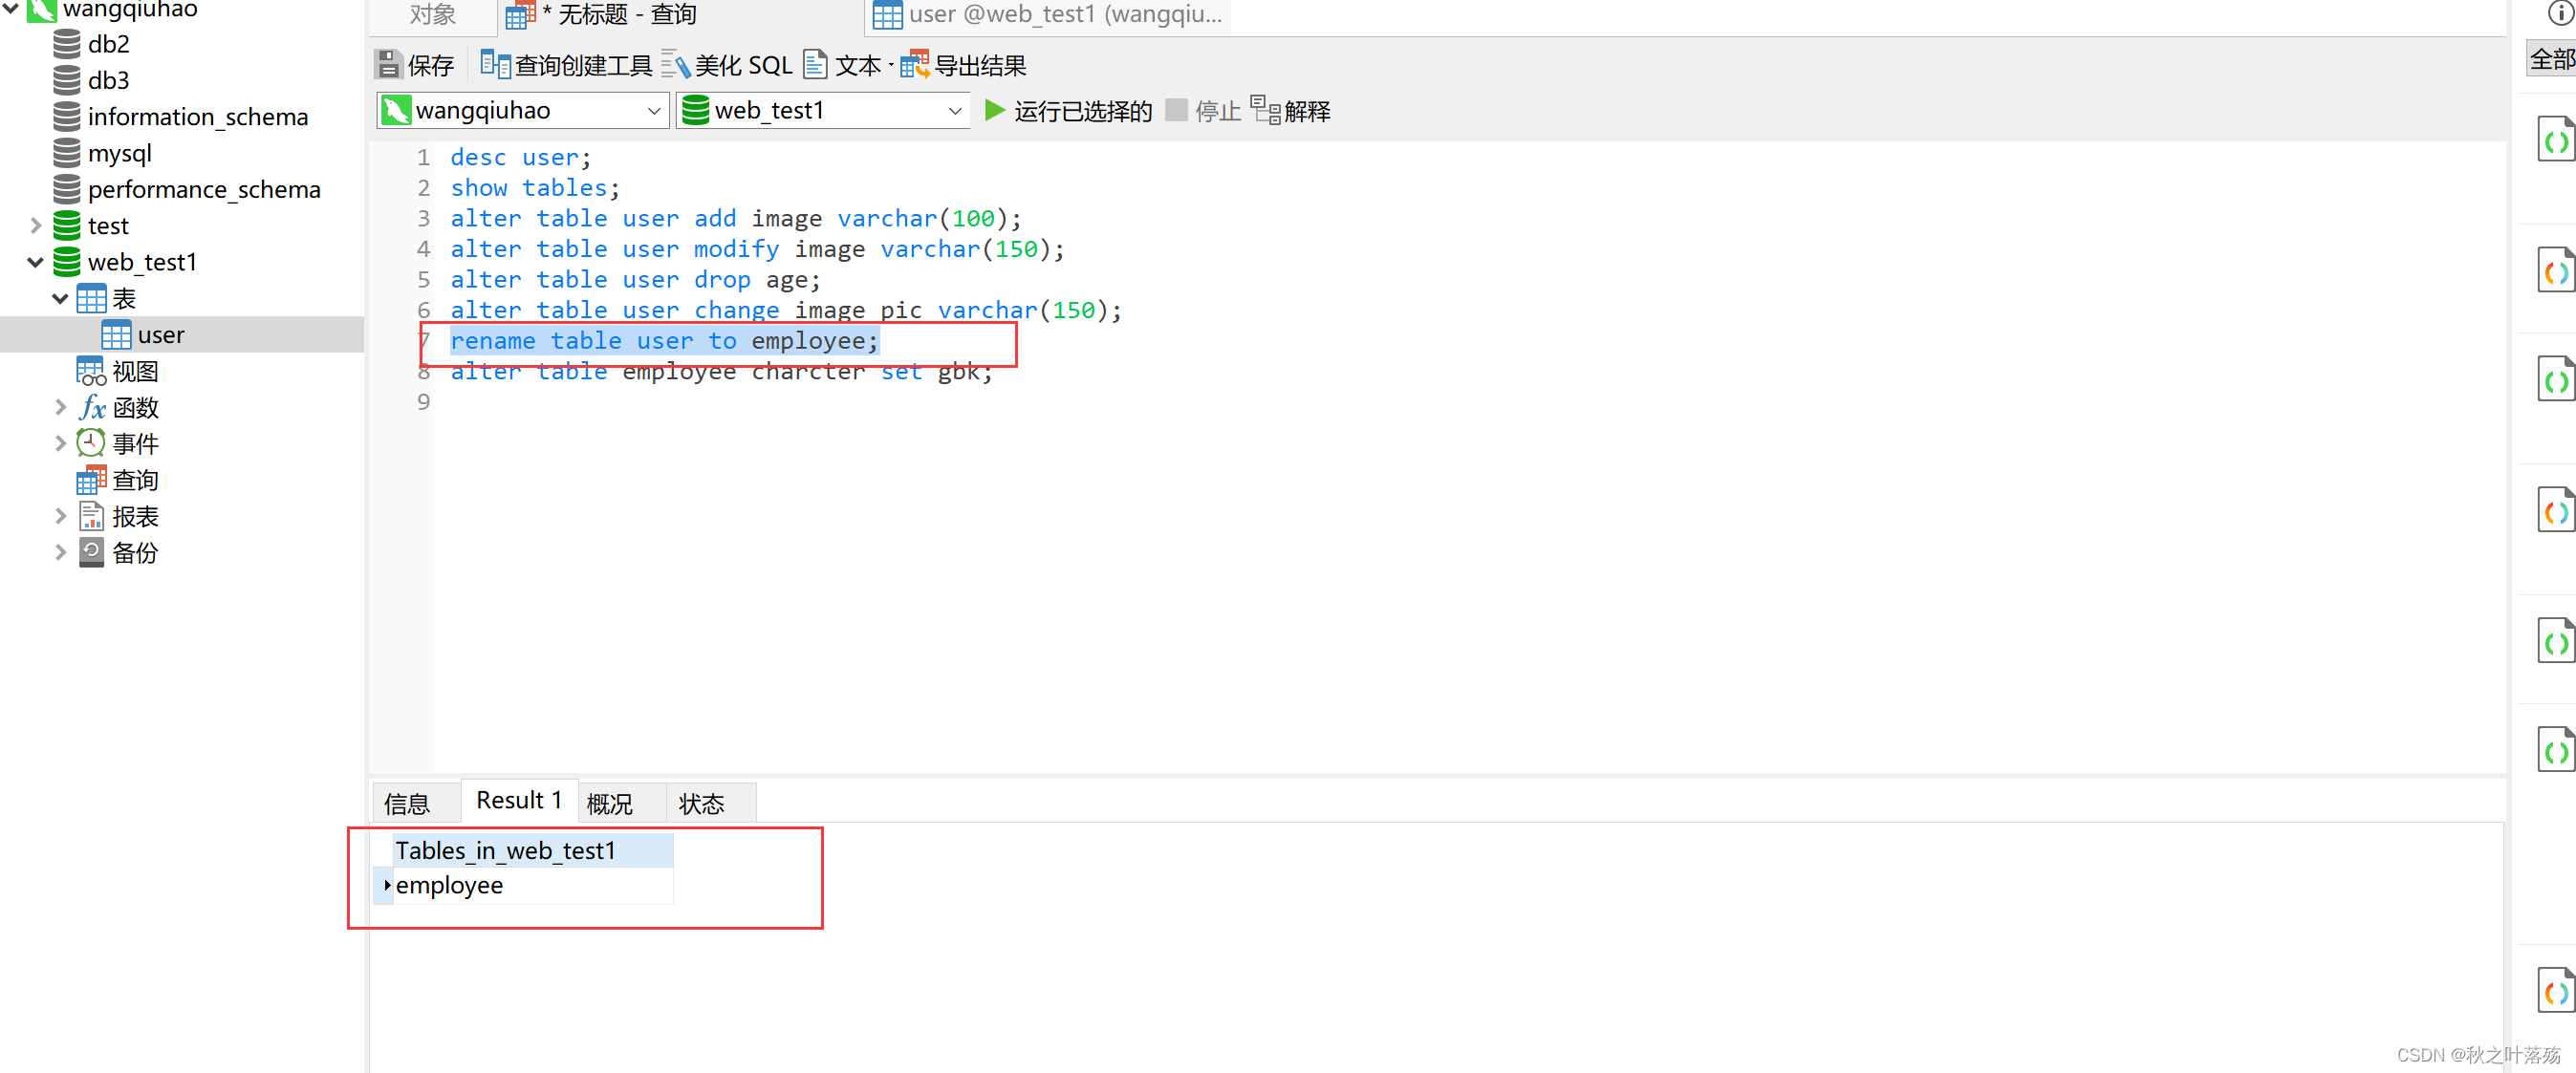Export results with 导出结果
Screen dimensions: 2576x1073
click(x=963, y=66)
